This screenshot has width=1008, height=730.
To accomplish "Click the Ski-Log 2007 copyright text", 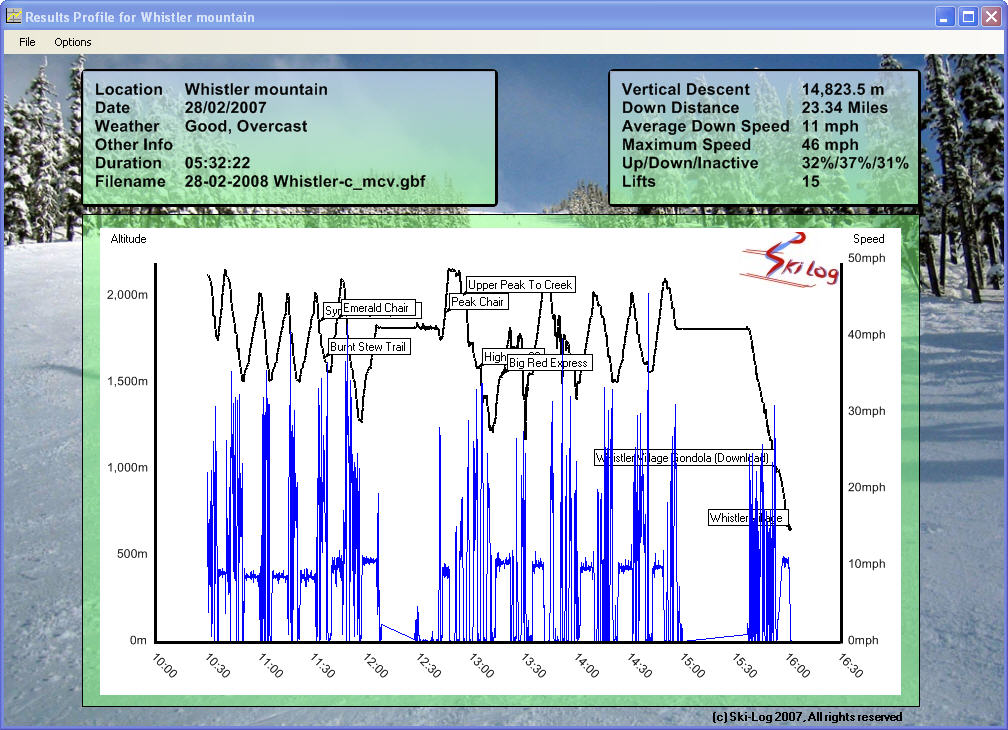I will pyautogui.click(x=806, y=717).
